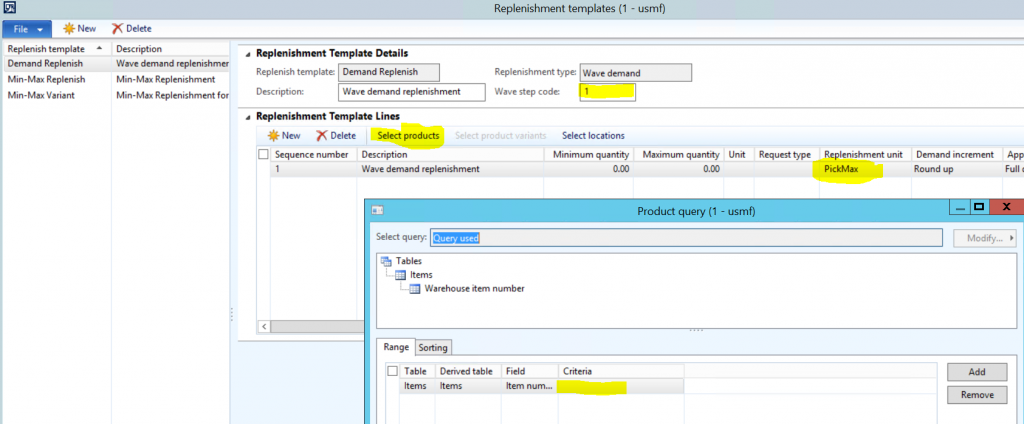Collapse Replenishment Template Details section

click(248, 54)
